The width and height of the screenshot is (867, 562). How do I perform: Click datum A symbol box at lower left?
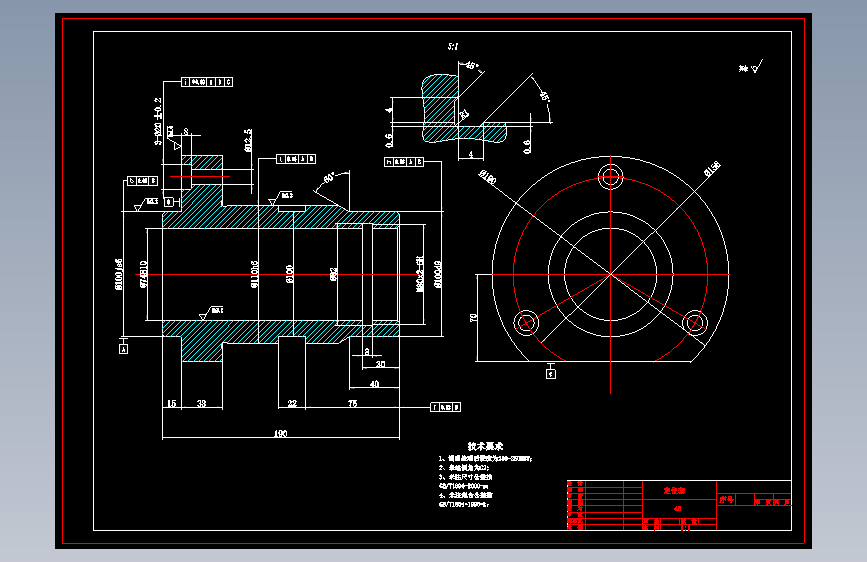click(123, 349)
